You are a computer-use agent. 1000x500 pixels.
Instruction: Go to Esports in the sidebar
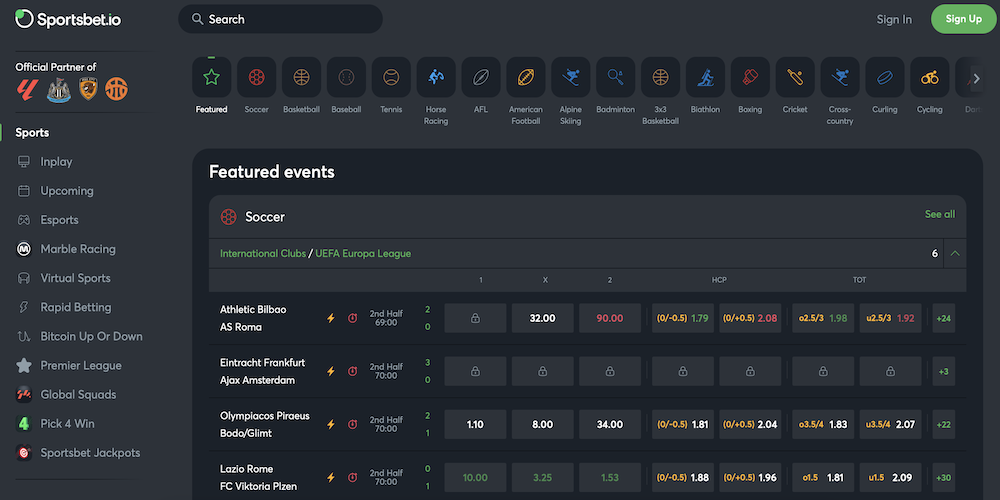point(59,220)
